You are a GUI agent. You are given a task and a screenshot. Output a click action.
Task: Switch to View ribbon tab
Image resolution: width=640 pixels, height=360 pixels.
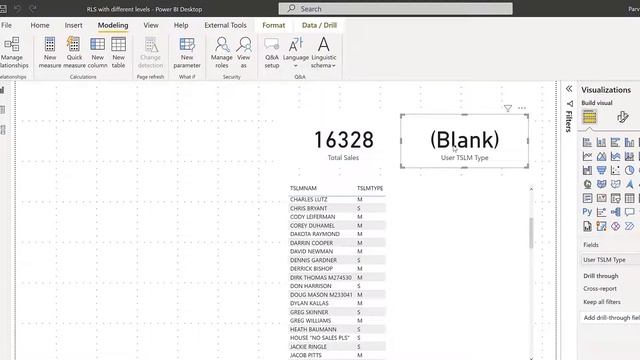[x=151, y=25]
